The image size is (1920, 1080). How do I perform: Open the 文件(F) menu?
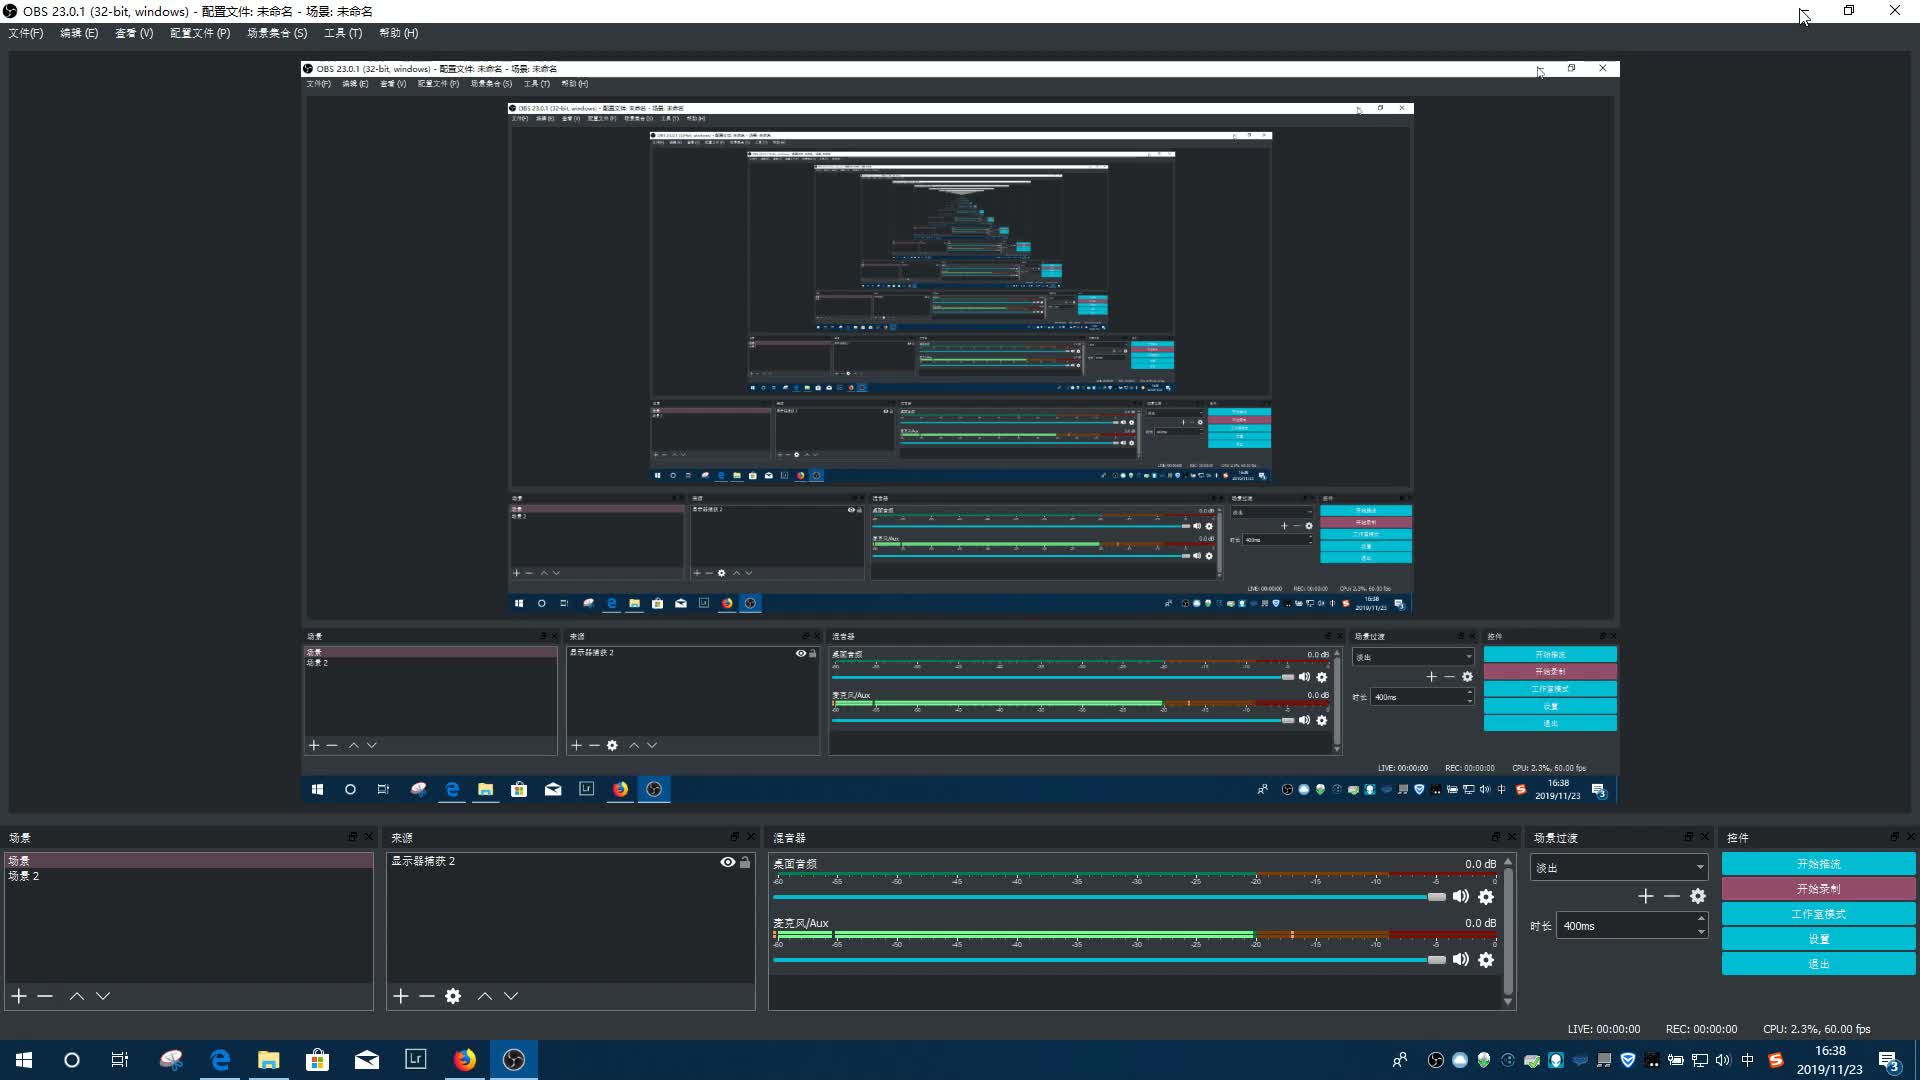[26, 33]
